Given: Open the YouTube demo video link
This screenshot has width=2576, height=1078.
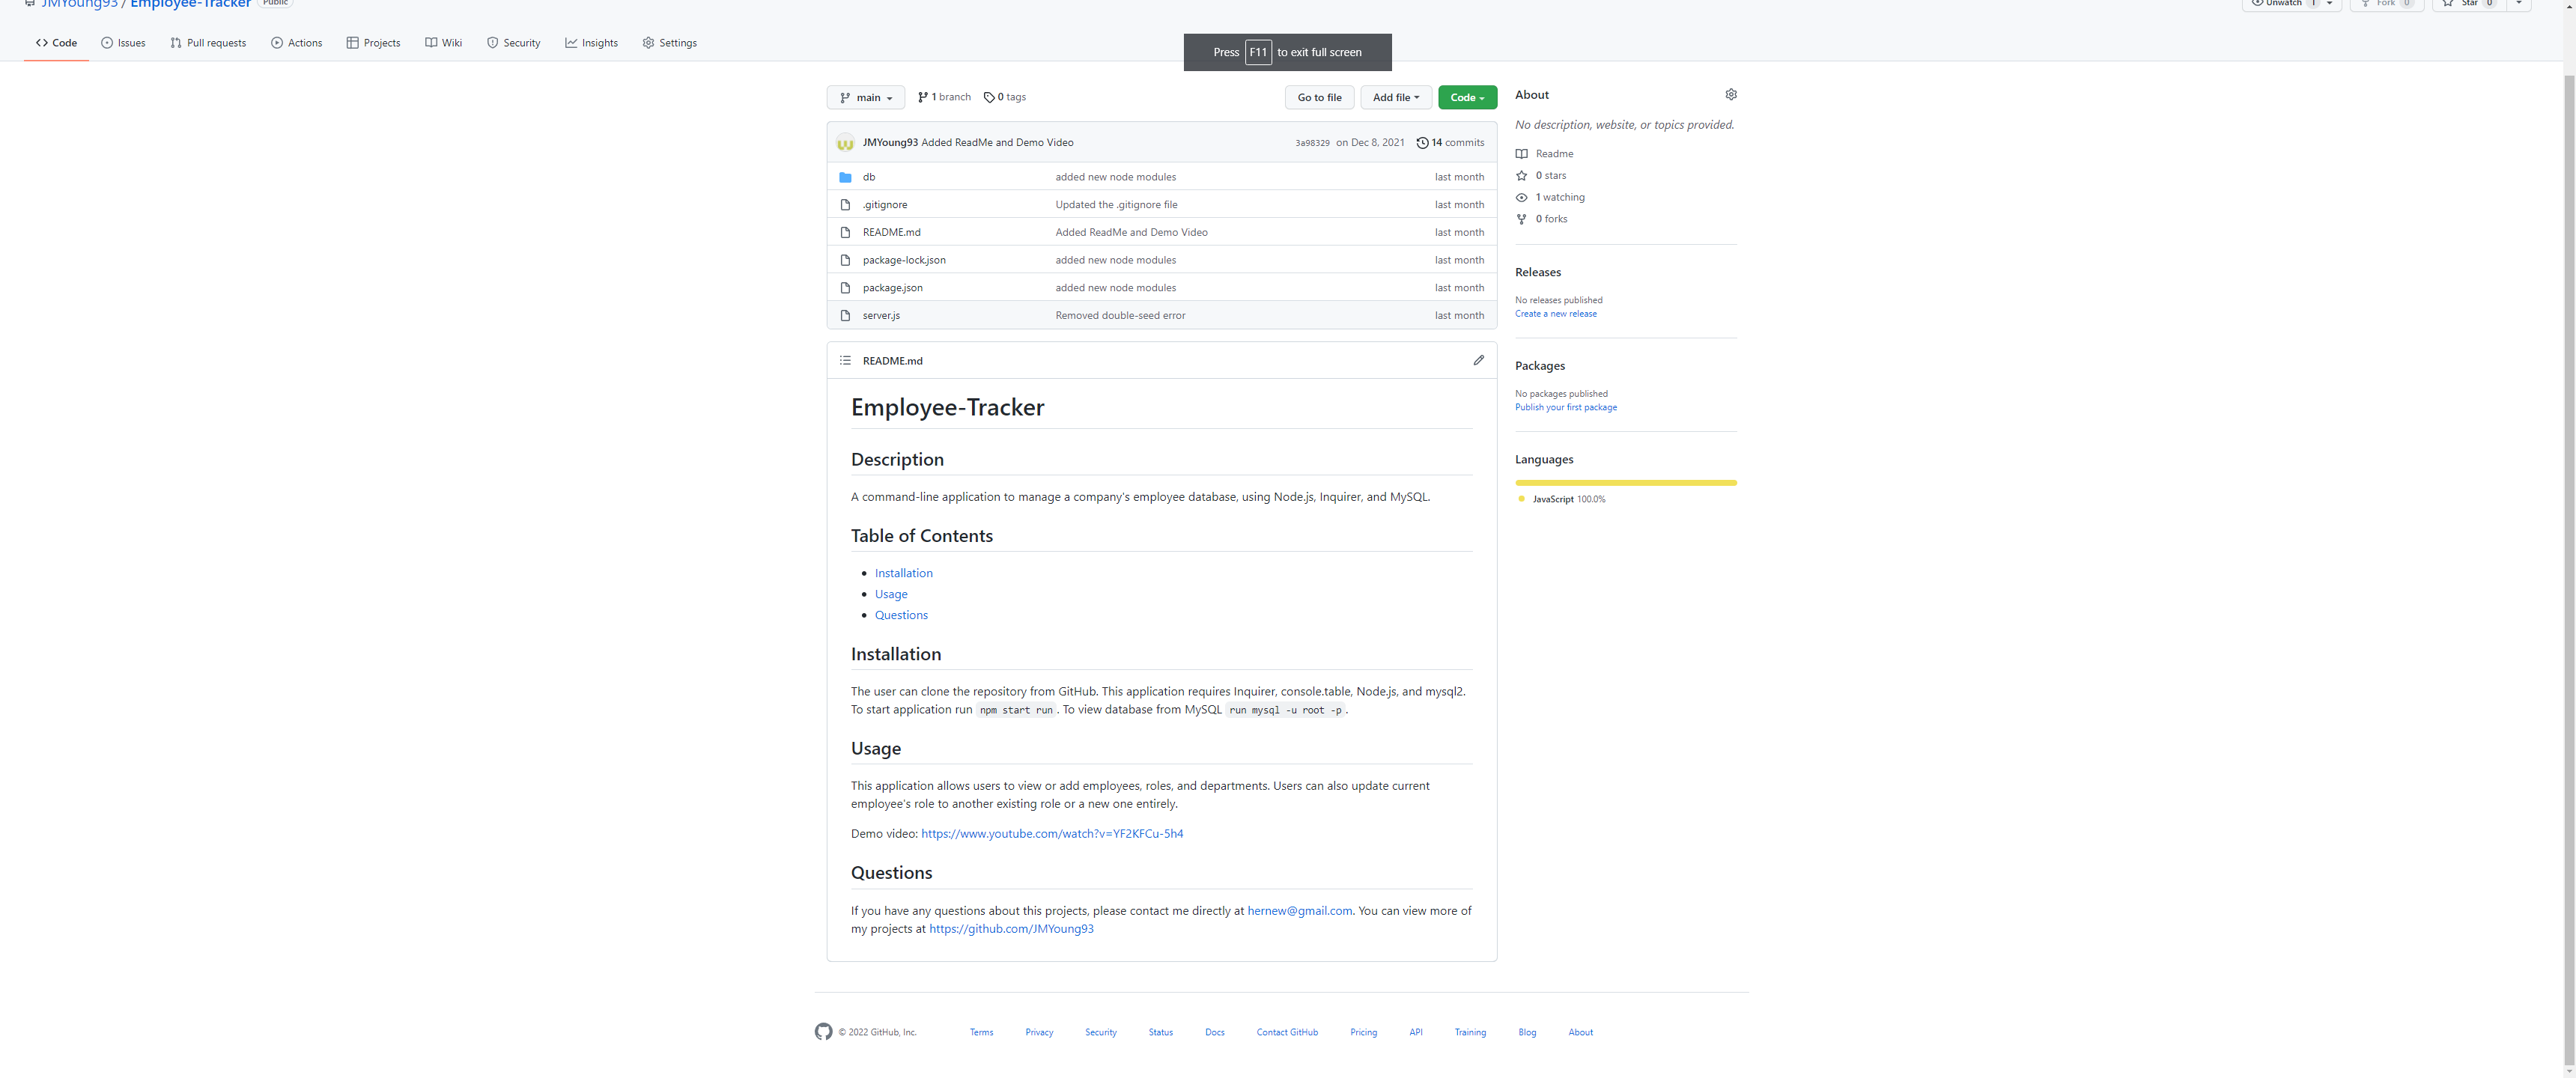Looking at the screenshot, I should [x=1051, y=833].
